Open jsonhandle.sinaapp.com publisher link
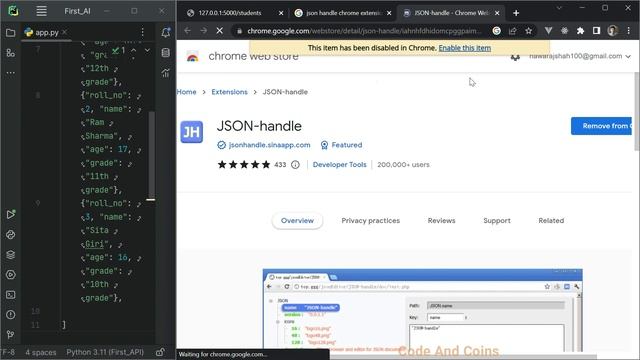The height and width of the screenshot is (360, 640). (x=269, y=145)
